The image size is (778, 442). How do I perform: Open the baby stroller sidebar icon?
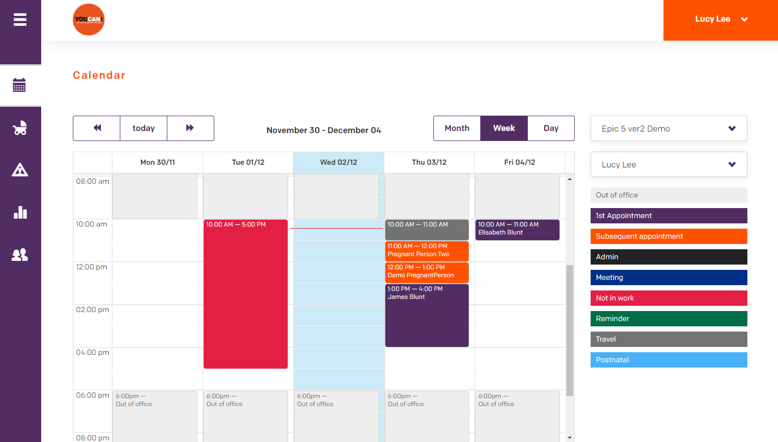[20, 128]
